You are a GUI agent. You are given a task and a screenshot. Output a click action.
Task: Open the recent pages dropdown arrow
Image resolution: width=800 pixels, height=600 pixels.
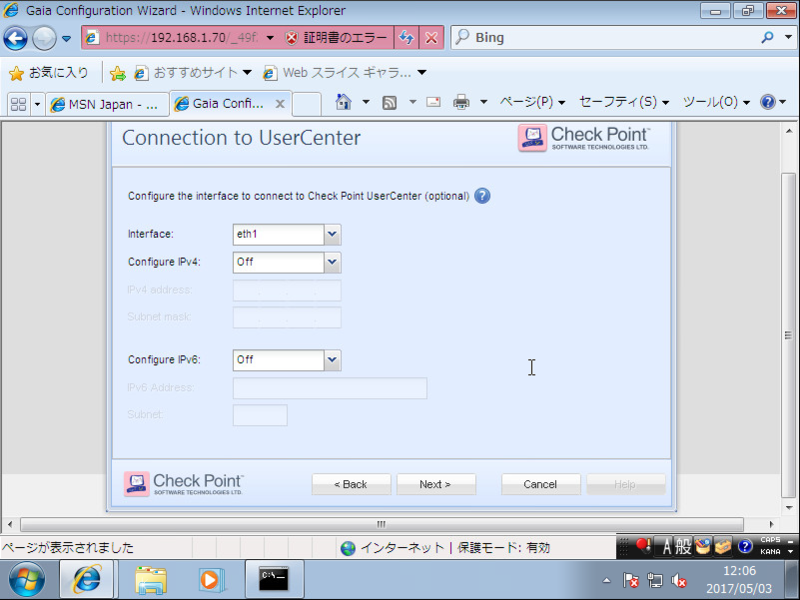(66, 38)
